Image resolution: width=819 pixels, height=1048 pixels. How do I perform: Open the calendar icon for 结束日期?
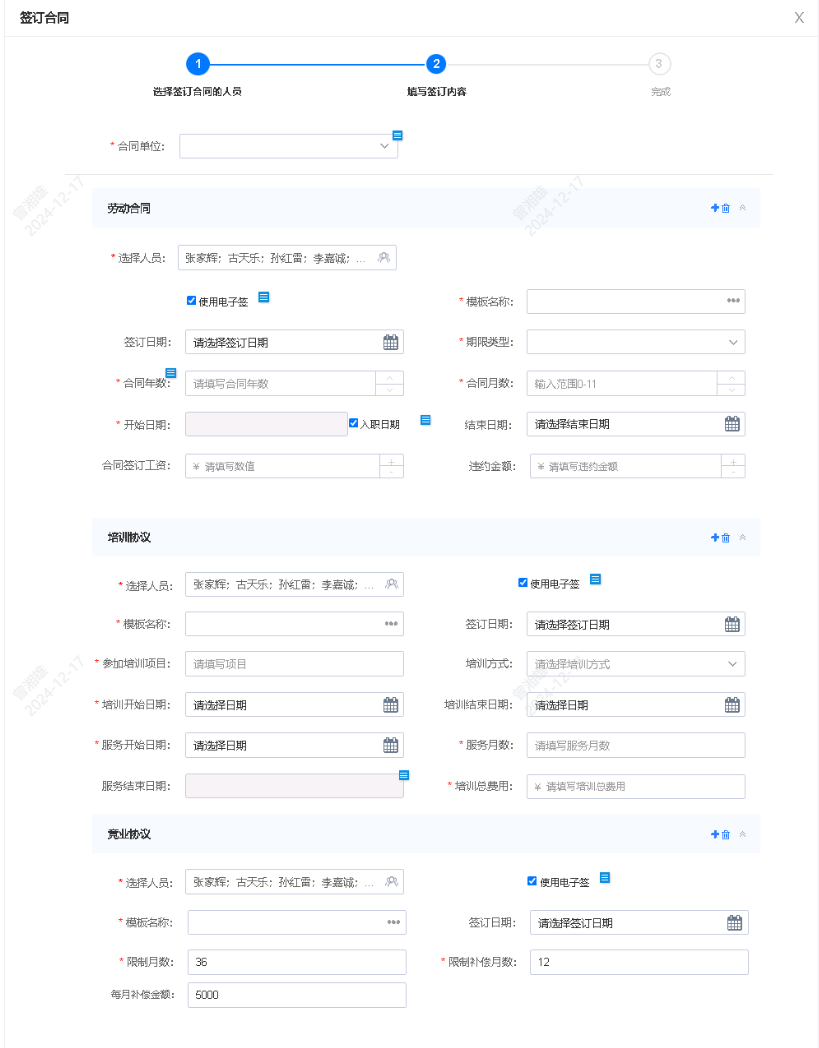[731, 423]
